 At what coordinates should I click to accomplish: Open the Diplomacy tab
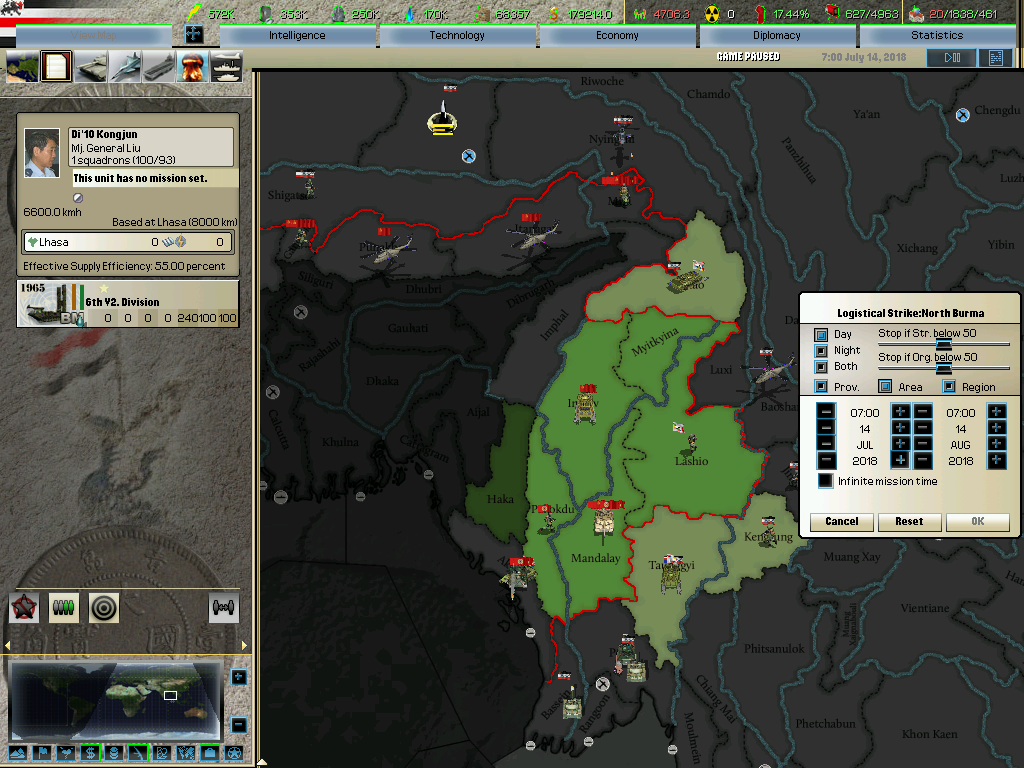click(777, 35)
